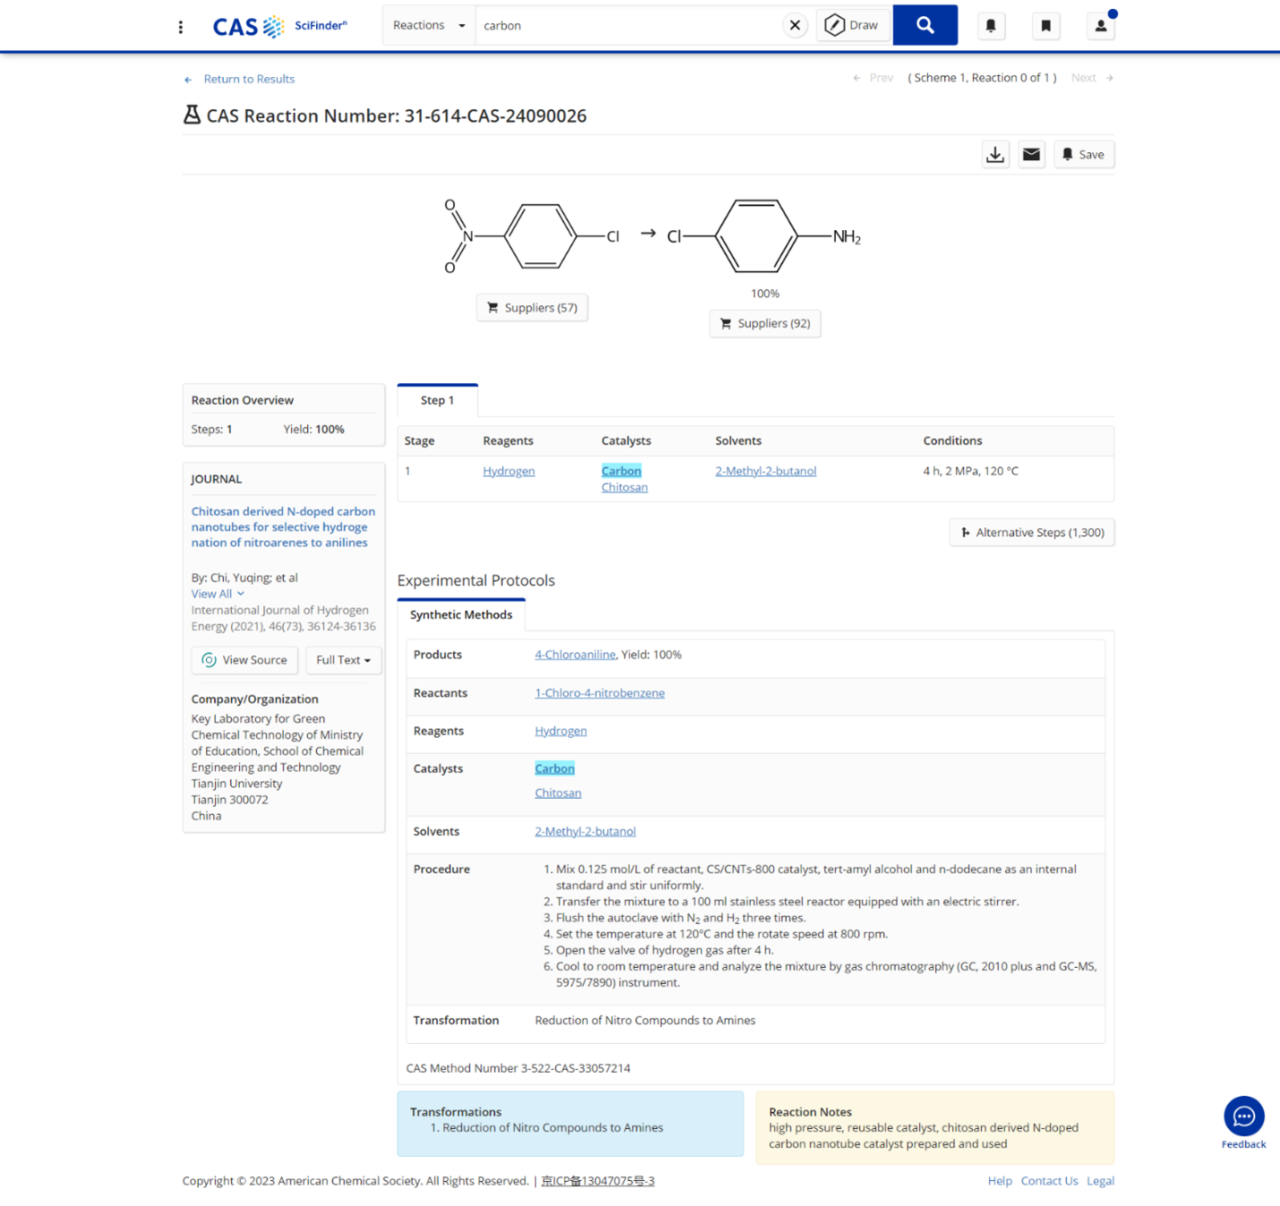
Task: Expand the Full Text dropdown
Action: (x=343, y=660)
